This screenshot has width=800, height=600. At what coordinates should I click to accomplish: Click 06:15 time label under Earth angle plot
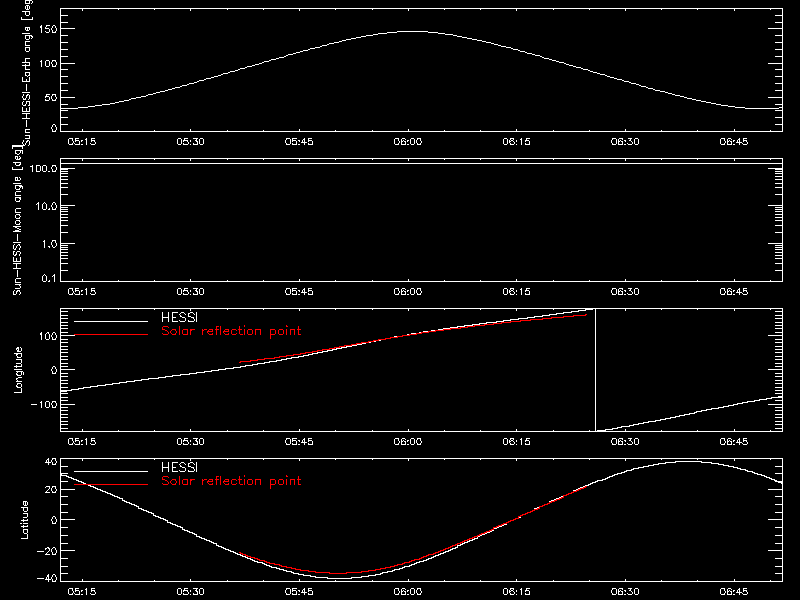pos(516,142)
